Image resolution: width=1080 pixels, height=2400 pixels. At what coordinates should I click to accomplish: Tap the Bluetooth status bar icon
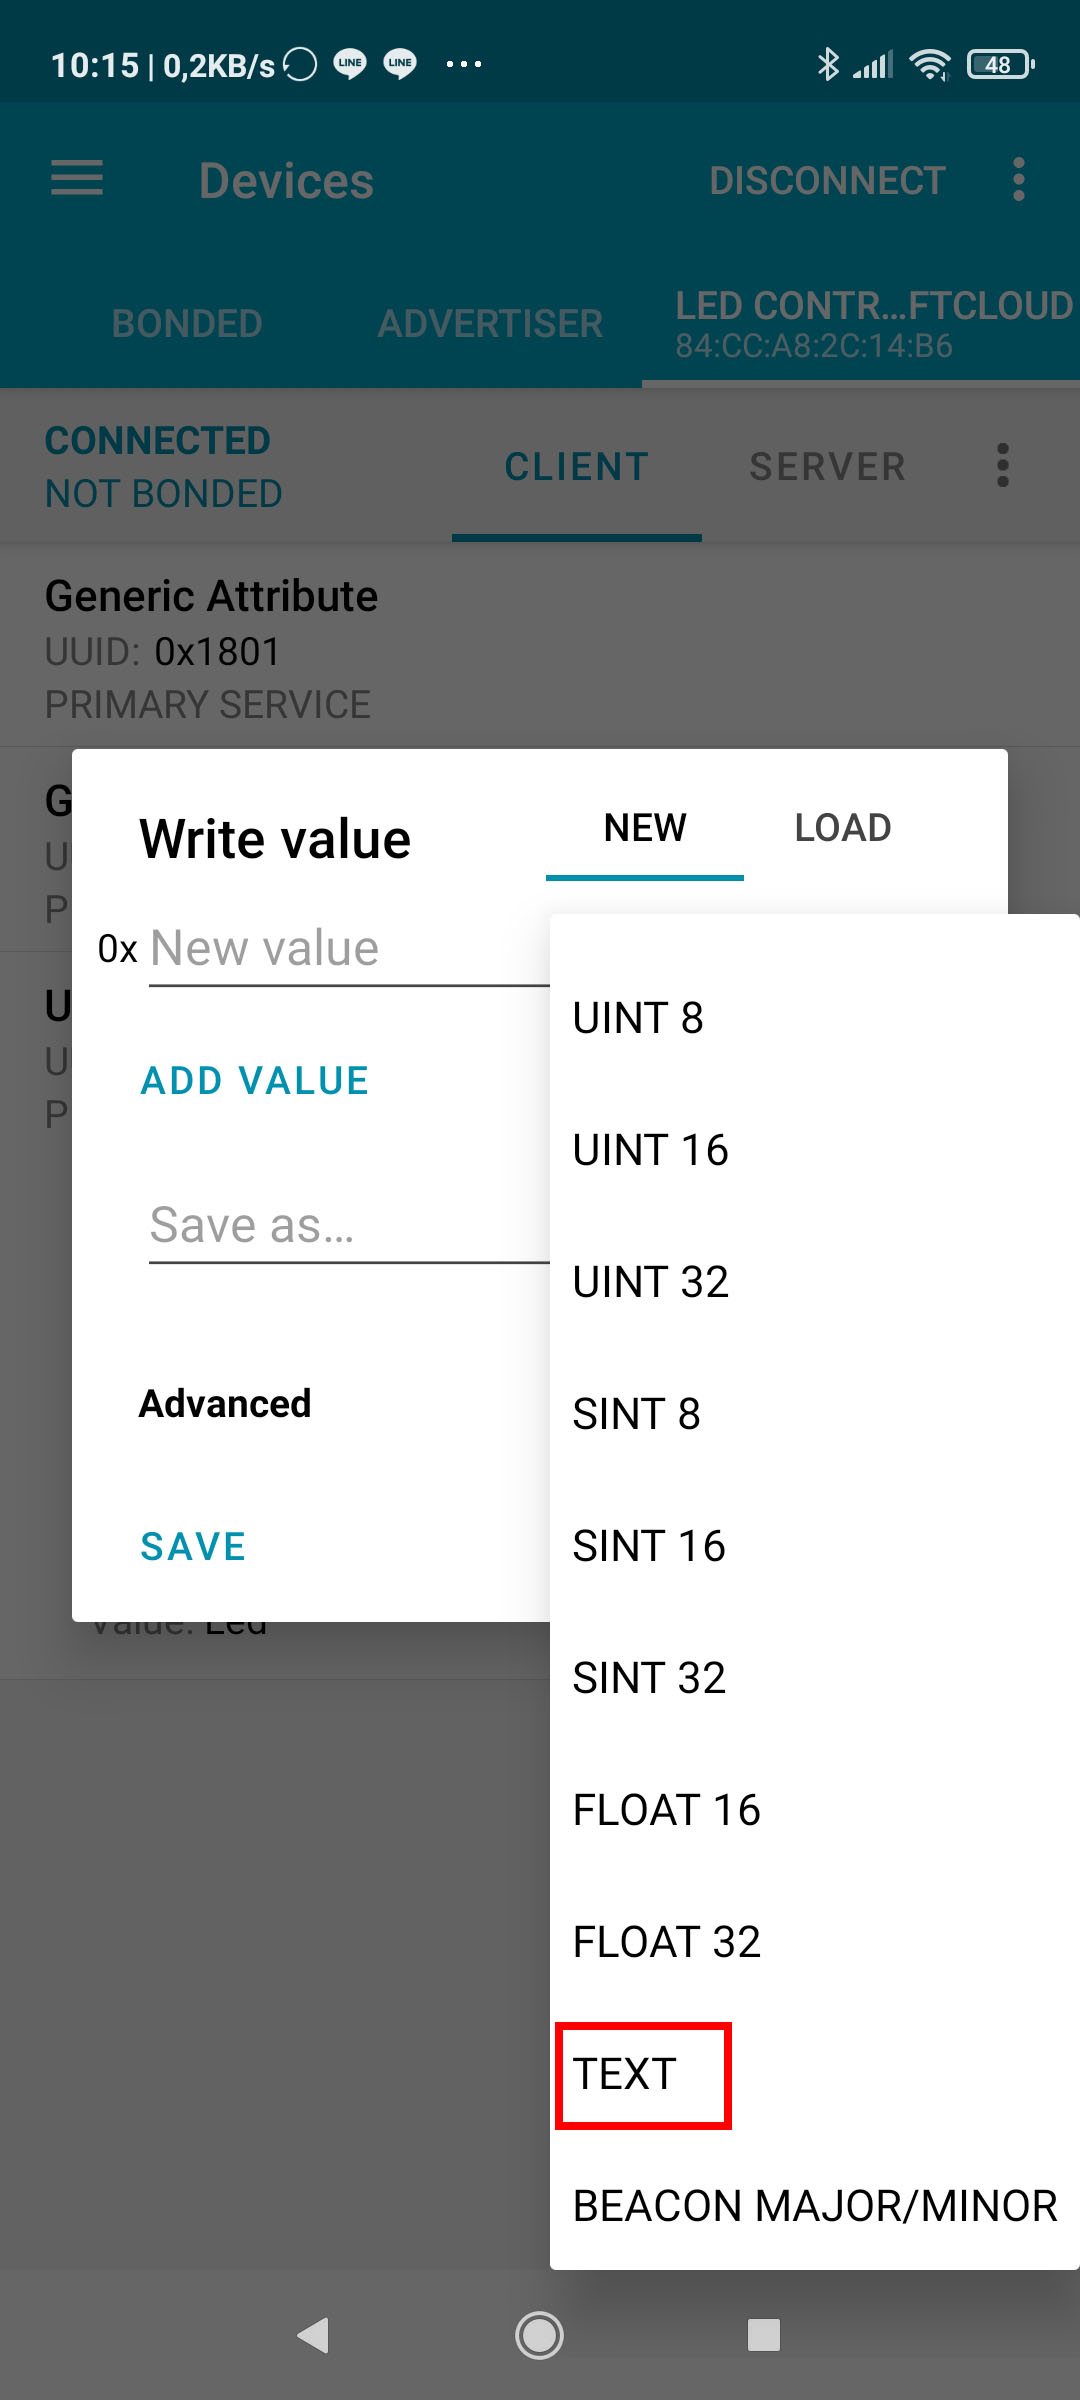point(828,65)
